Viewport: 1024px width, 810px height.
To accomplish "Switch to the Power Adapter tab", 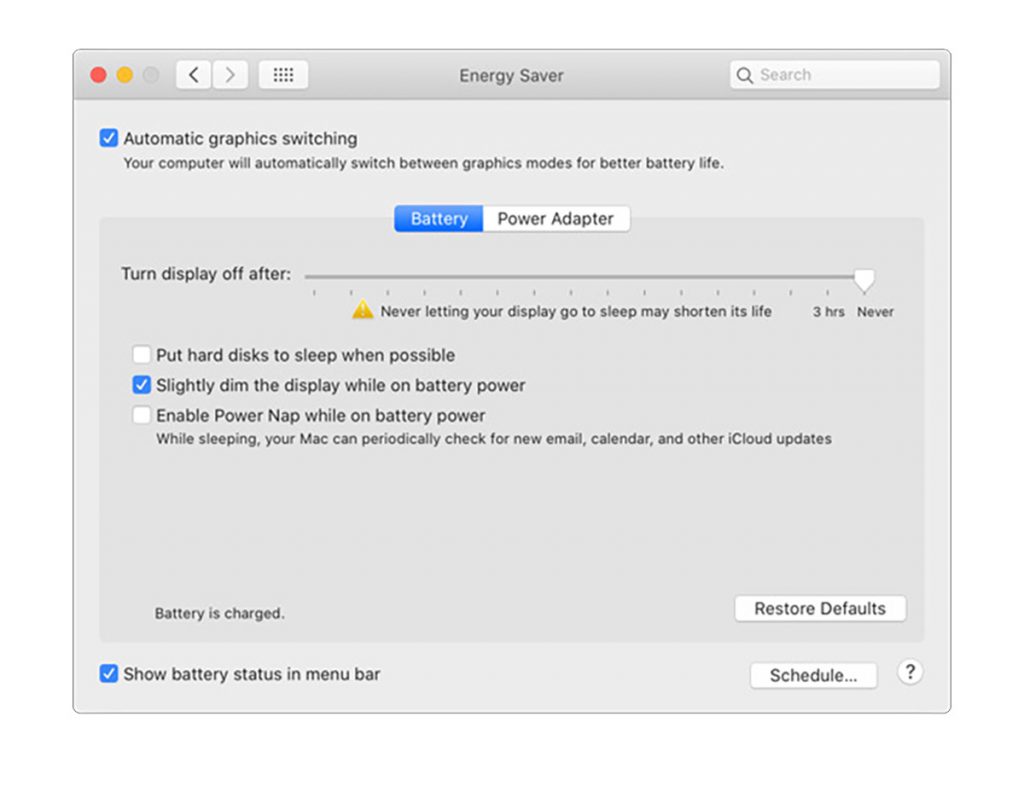I will (556, 219).
